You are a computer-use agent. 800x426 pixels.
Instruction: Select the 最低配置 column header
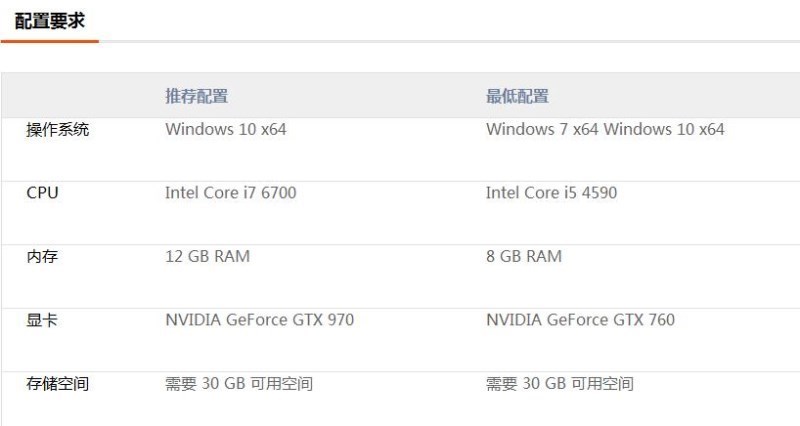[x=517, y=96]
